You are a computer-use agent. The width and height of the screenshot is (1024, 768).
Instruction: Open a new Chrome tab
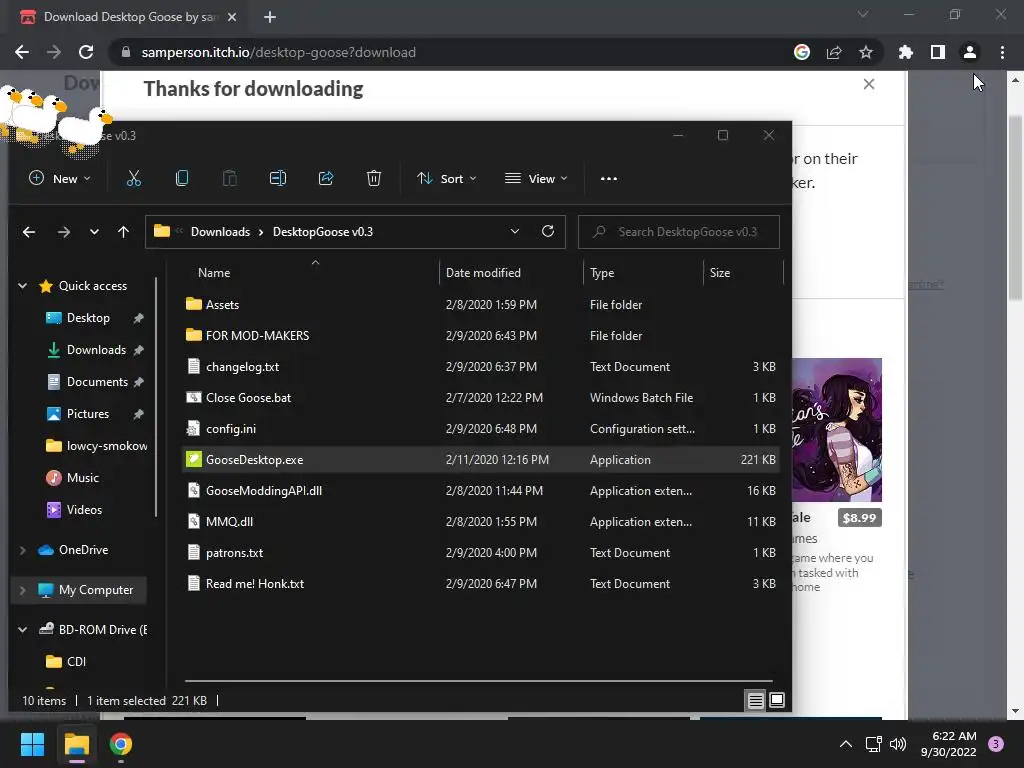tap(270, 17)
